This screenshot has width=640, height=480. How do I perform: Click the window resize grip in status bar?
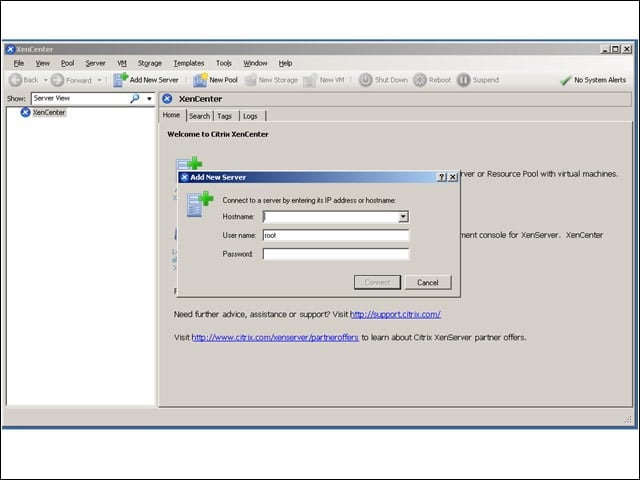tap(628, 420)
